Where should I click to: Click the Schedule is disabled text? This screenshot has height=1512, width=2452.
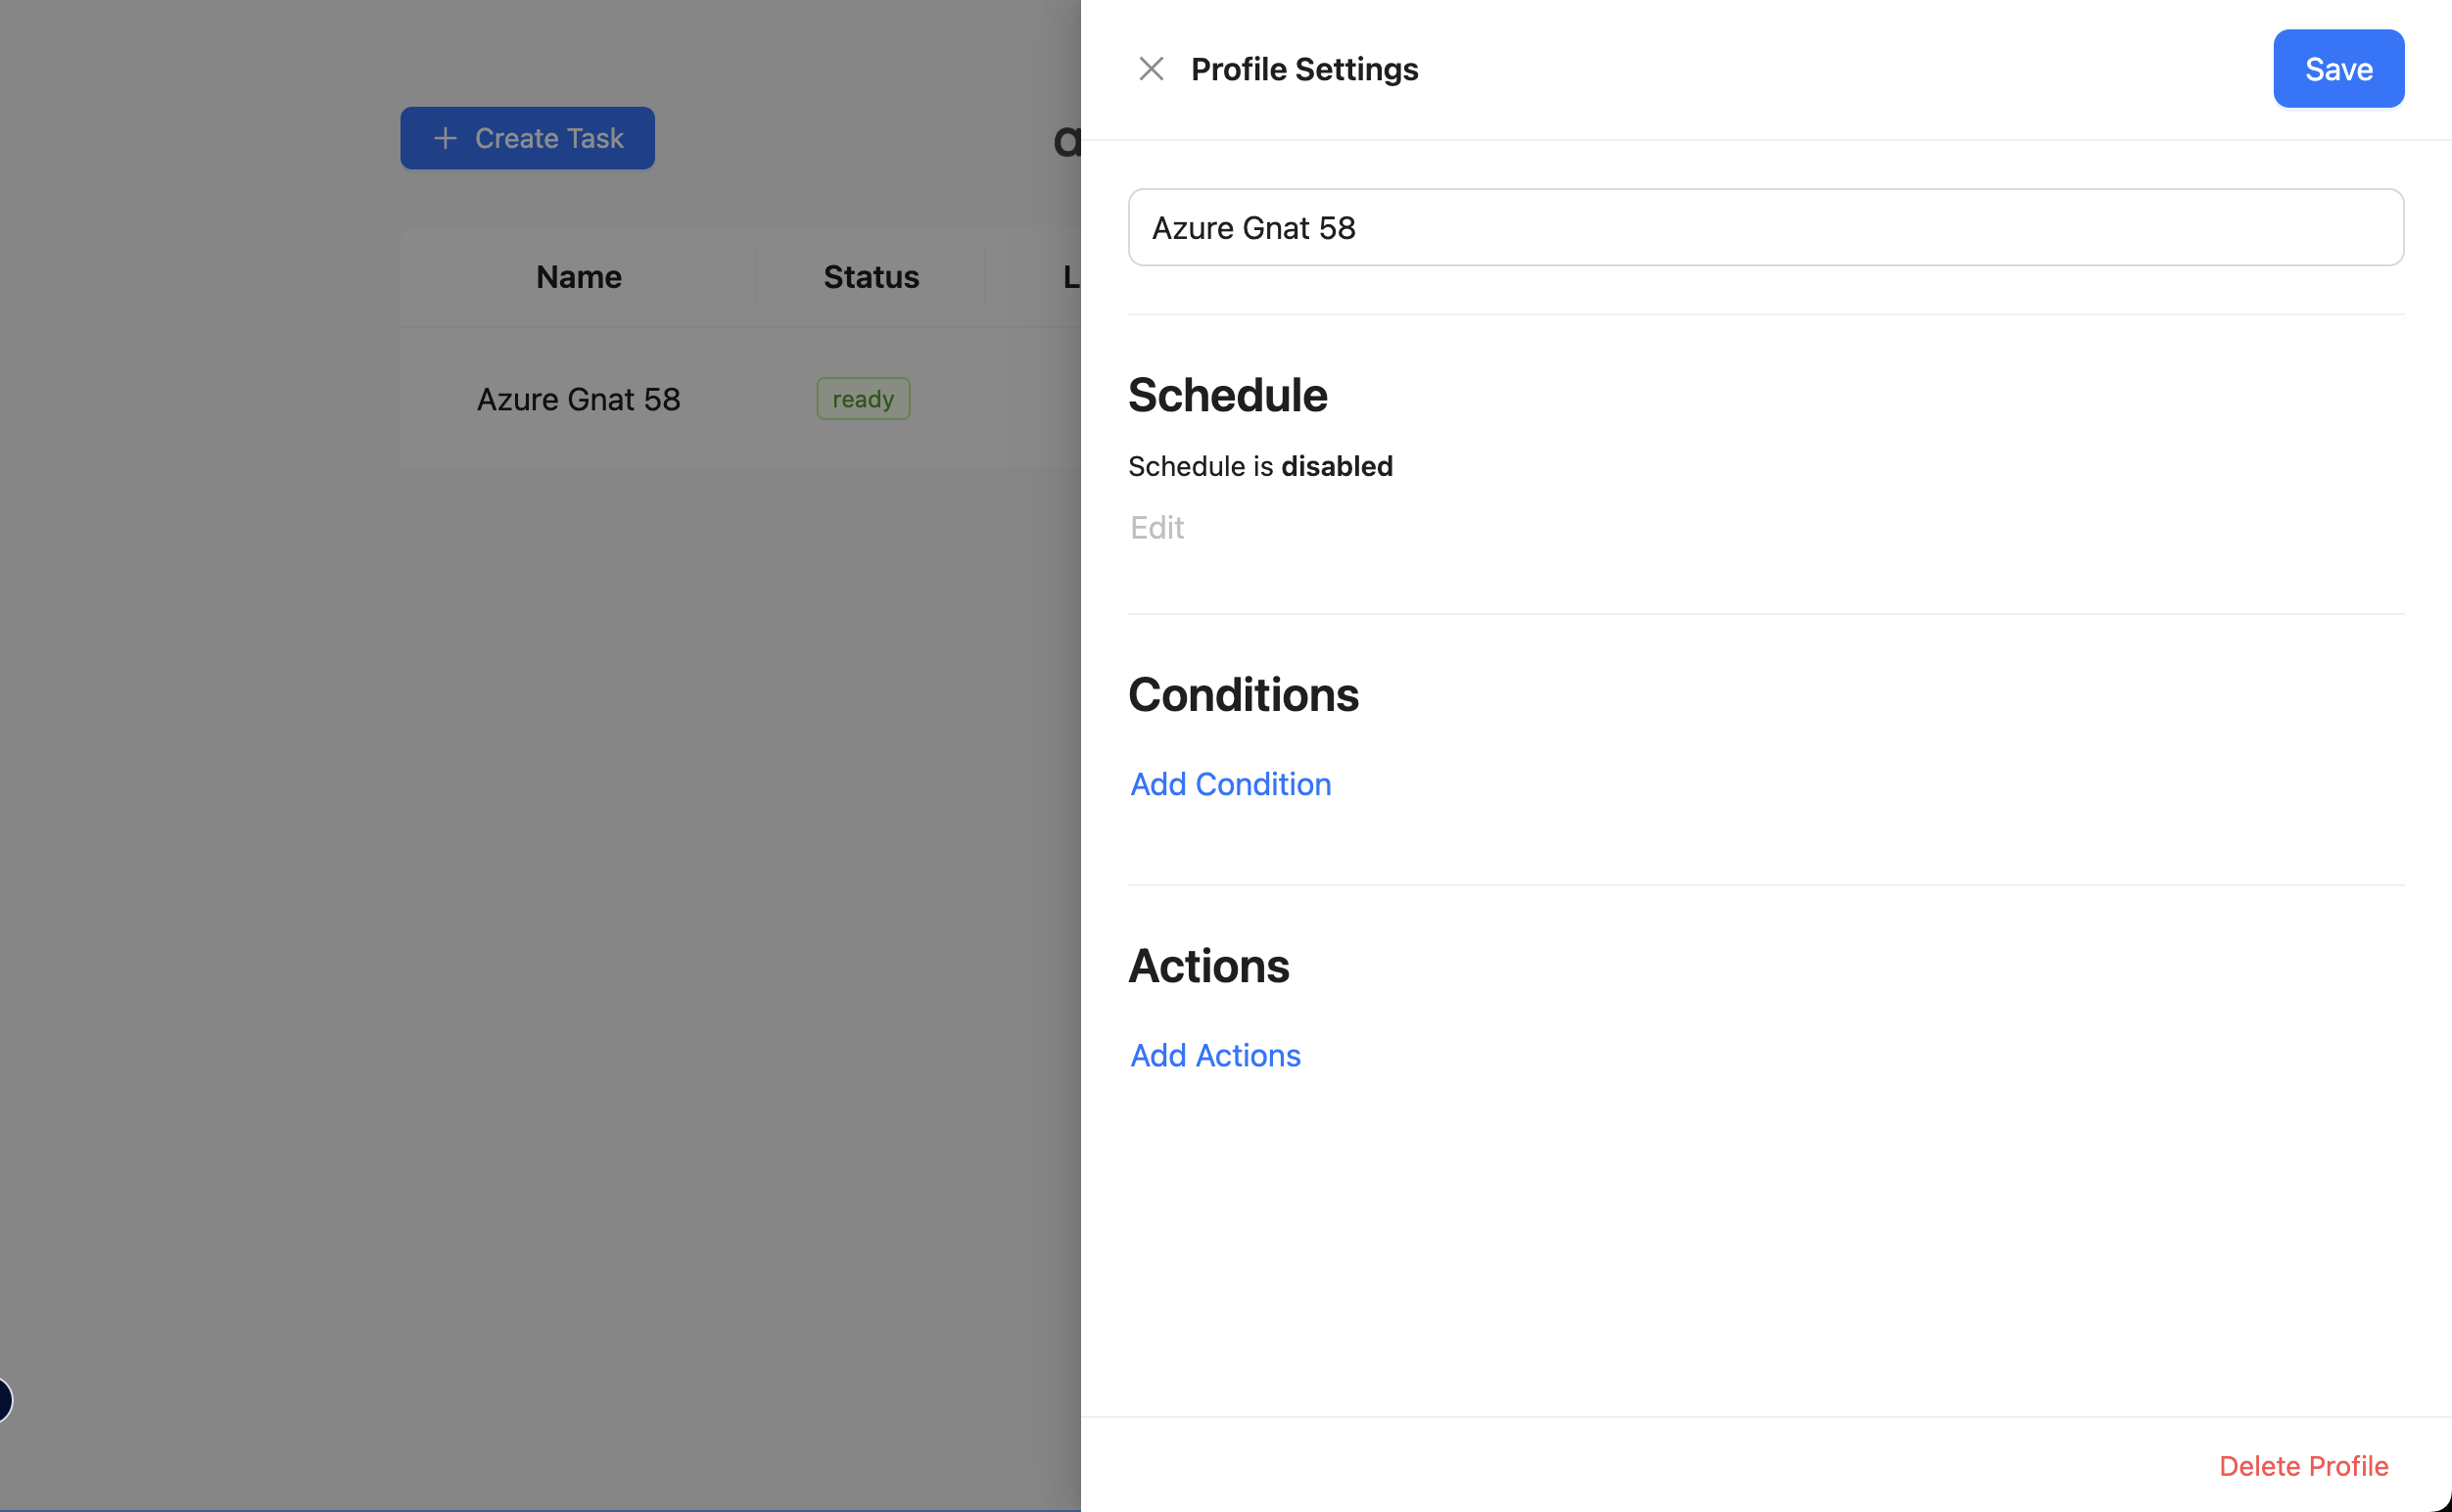coord(1260,466)
